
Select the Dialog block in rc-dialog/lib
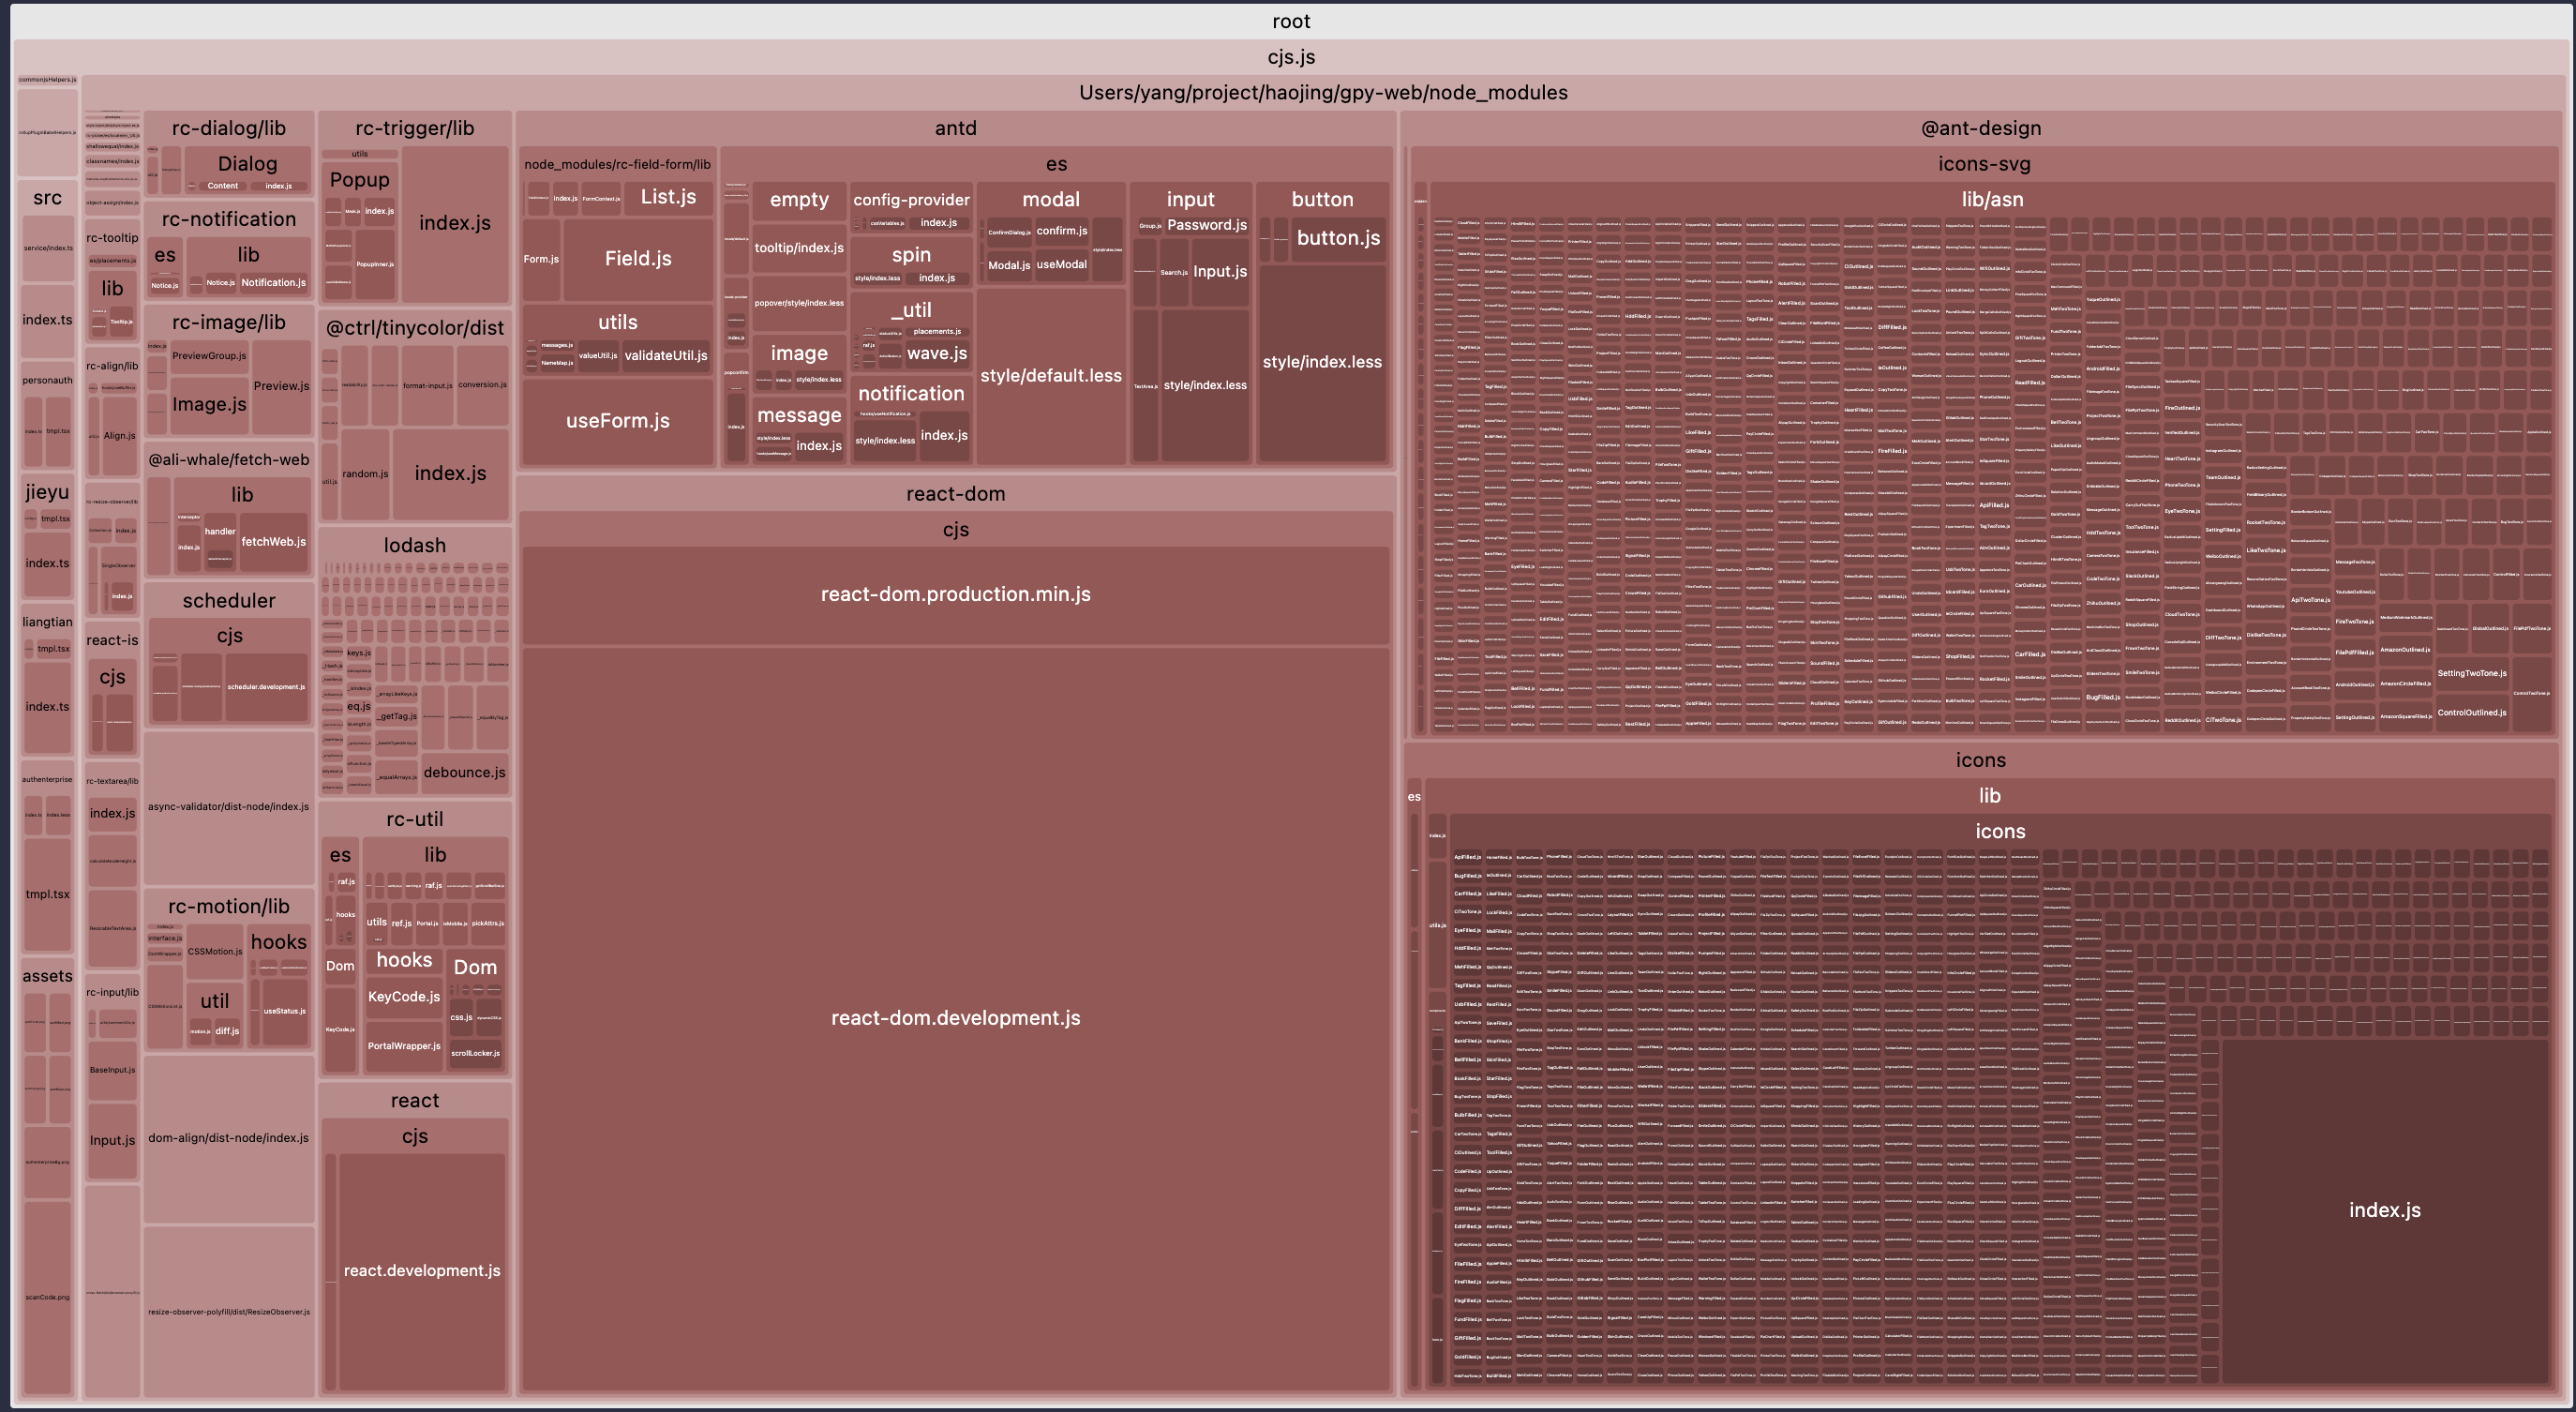pyautogui.click(x=247, y=163)
